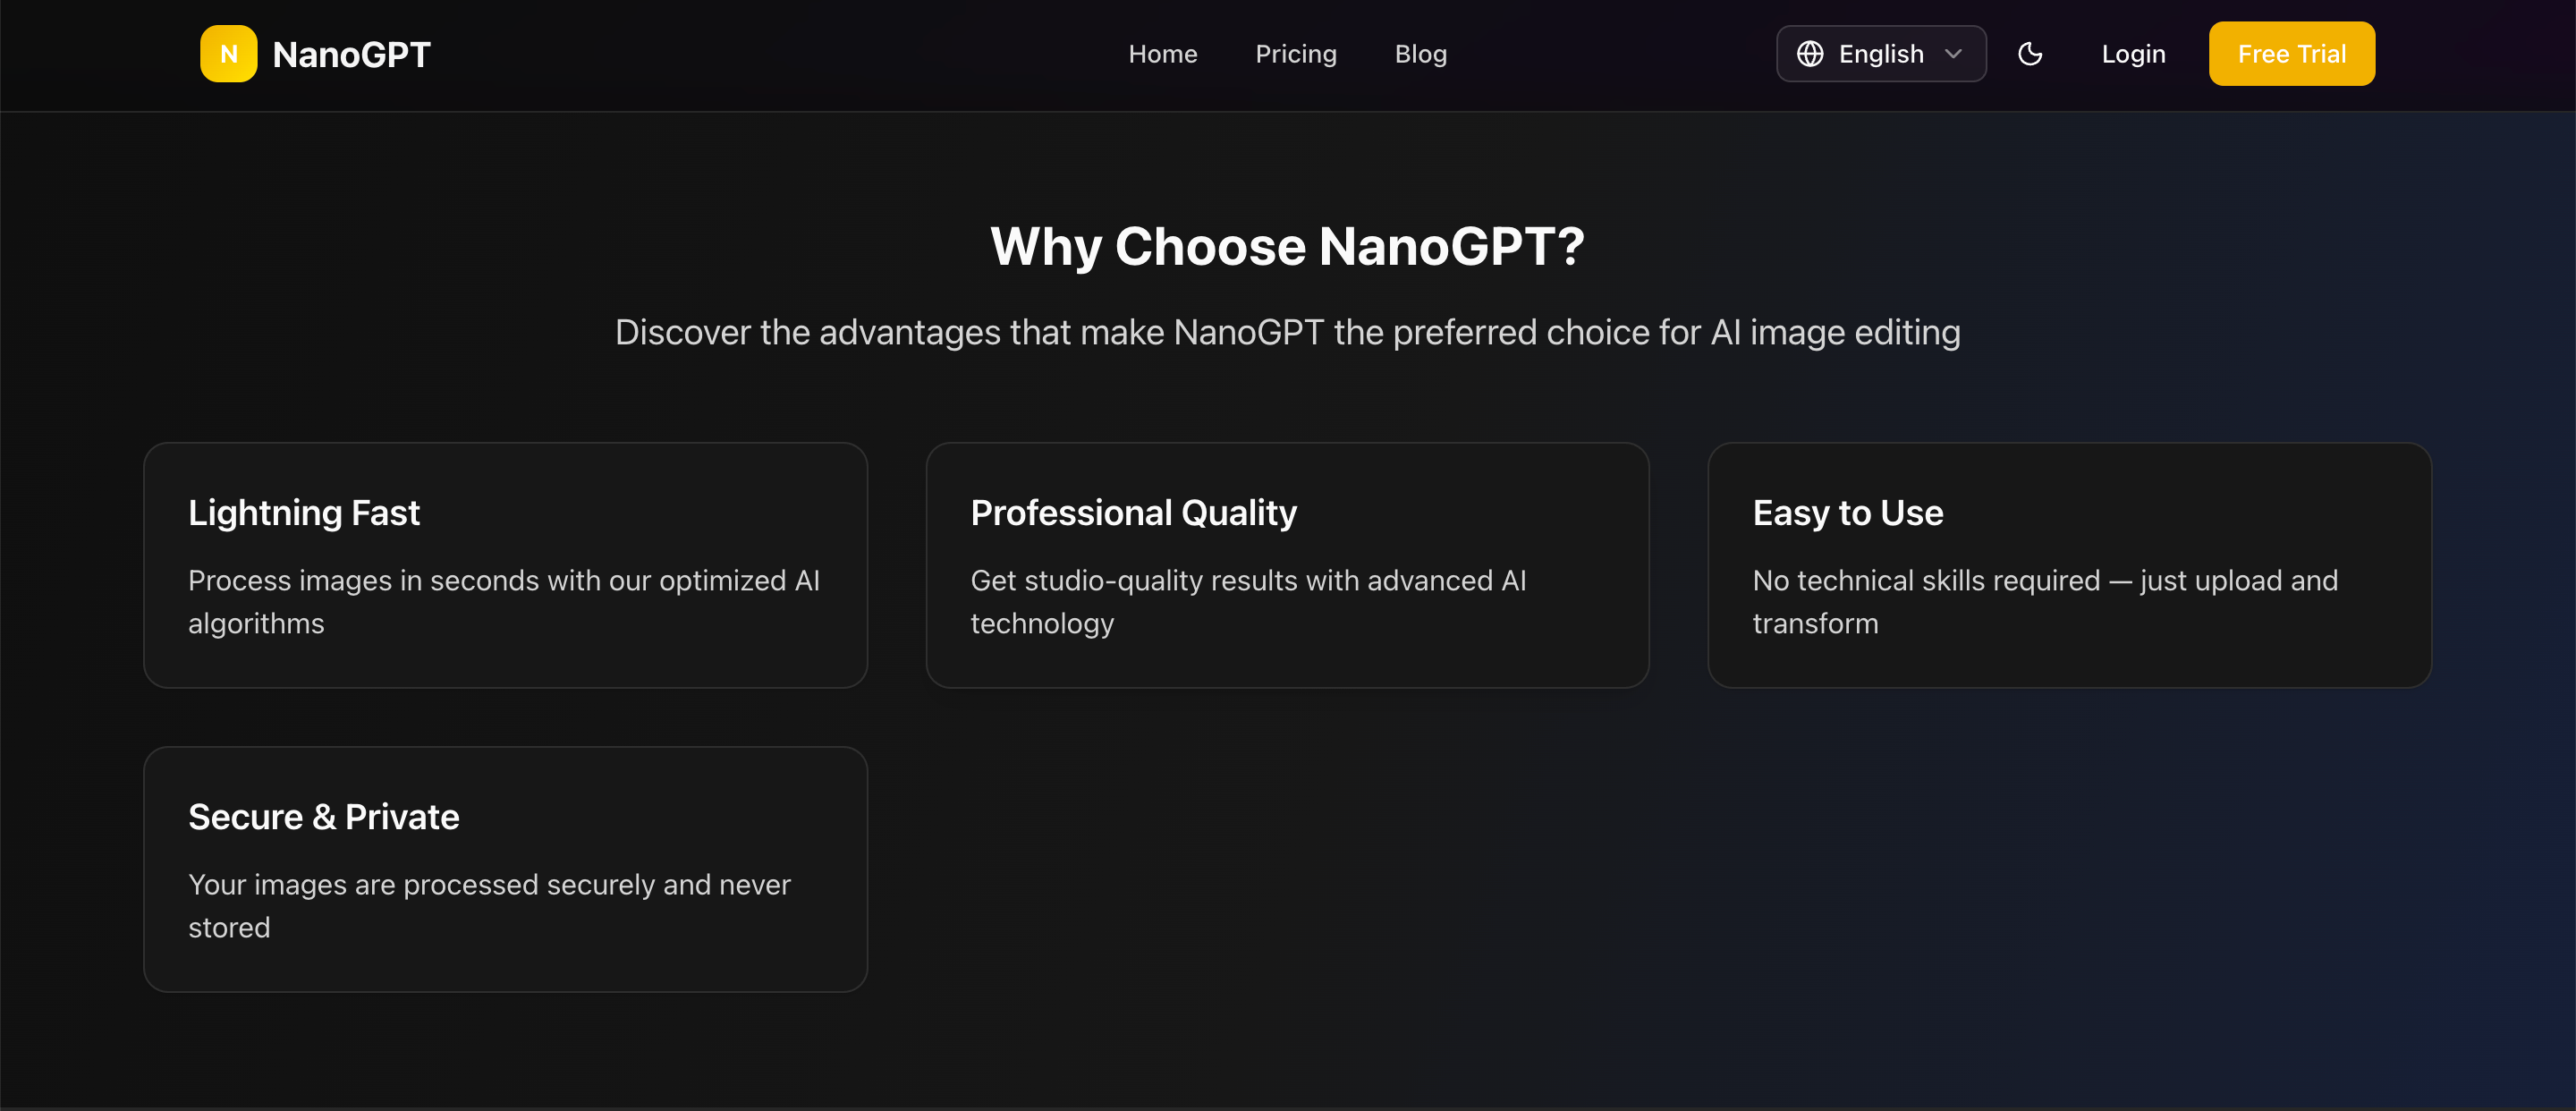Image resolution: width=2576 pixels, height=1111 pixels.
Task: Enable light theme via the moon toggle
Action: [2031, 54]
